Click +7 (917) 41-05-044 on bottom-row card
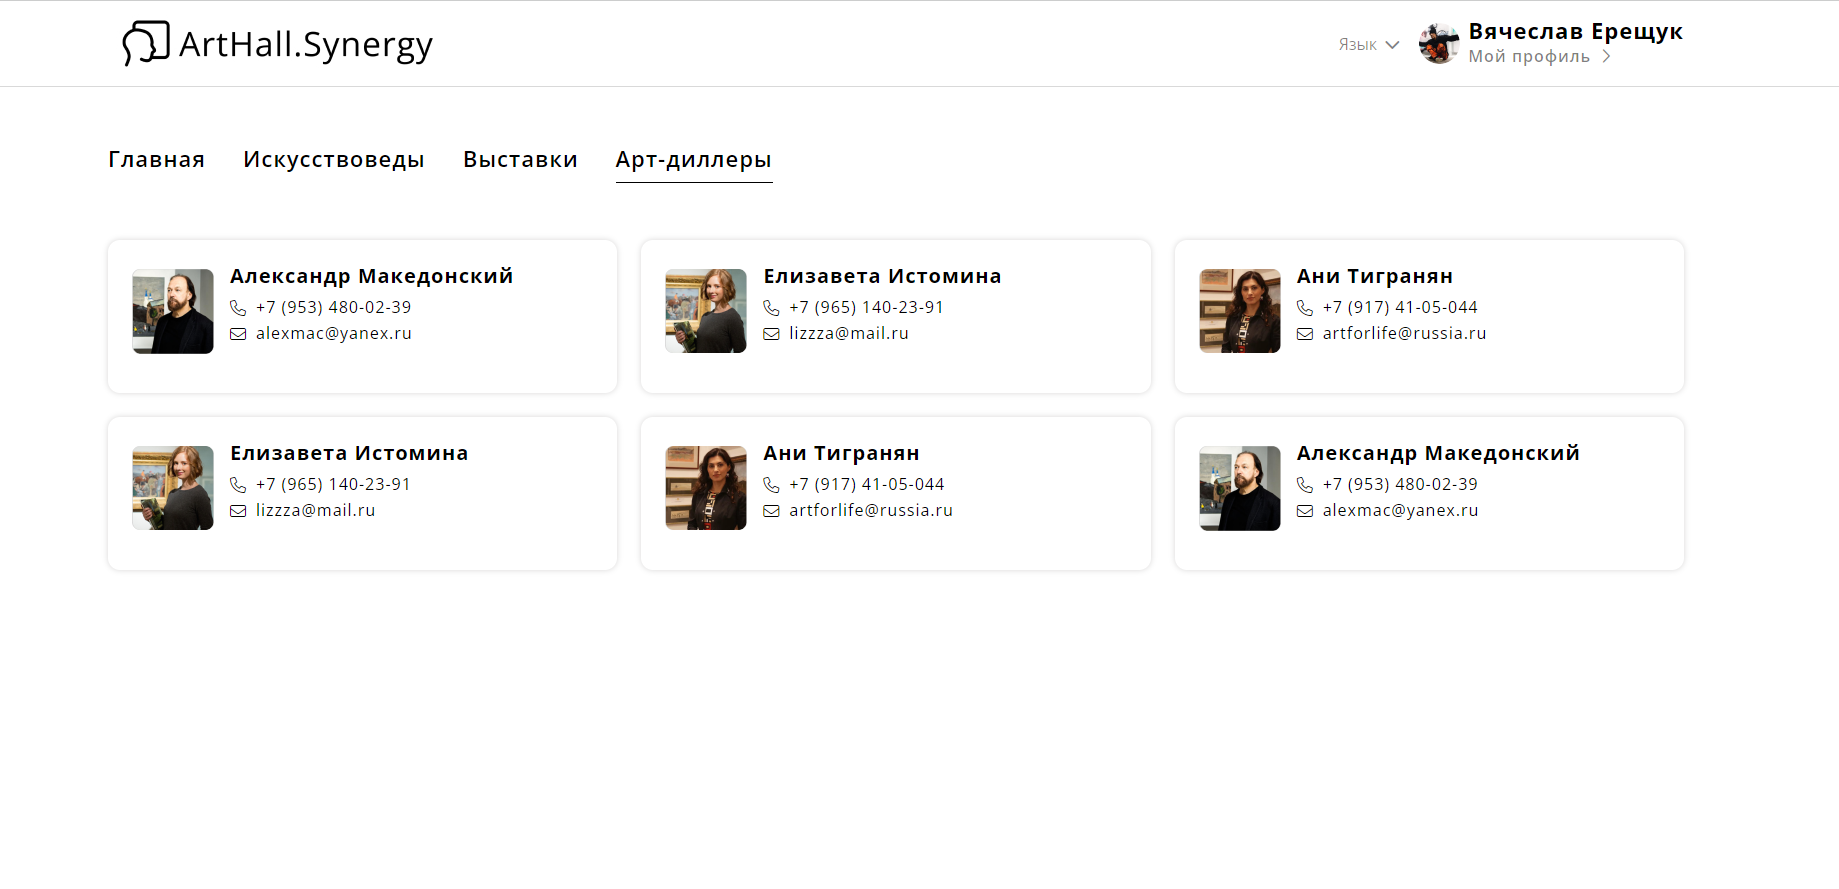This screenshot has width=1839, height=889. tap(867, 484)
